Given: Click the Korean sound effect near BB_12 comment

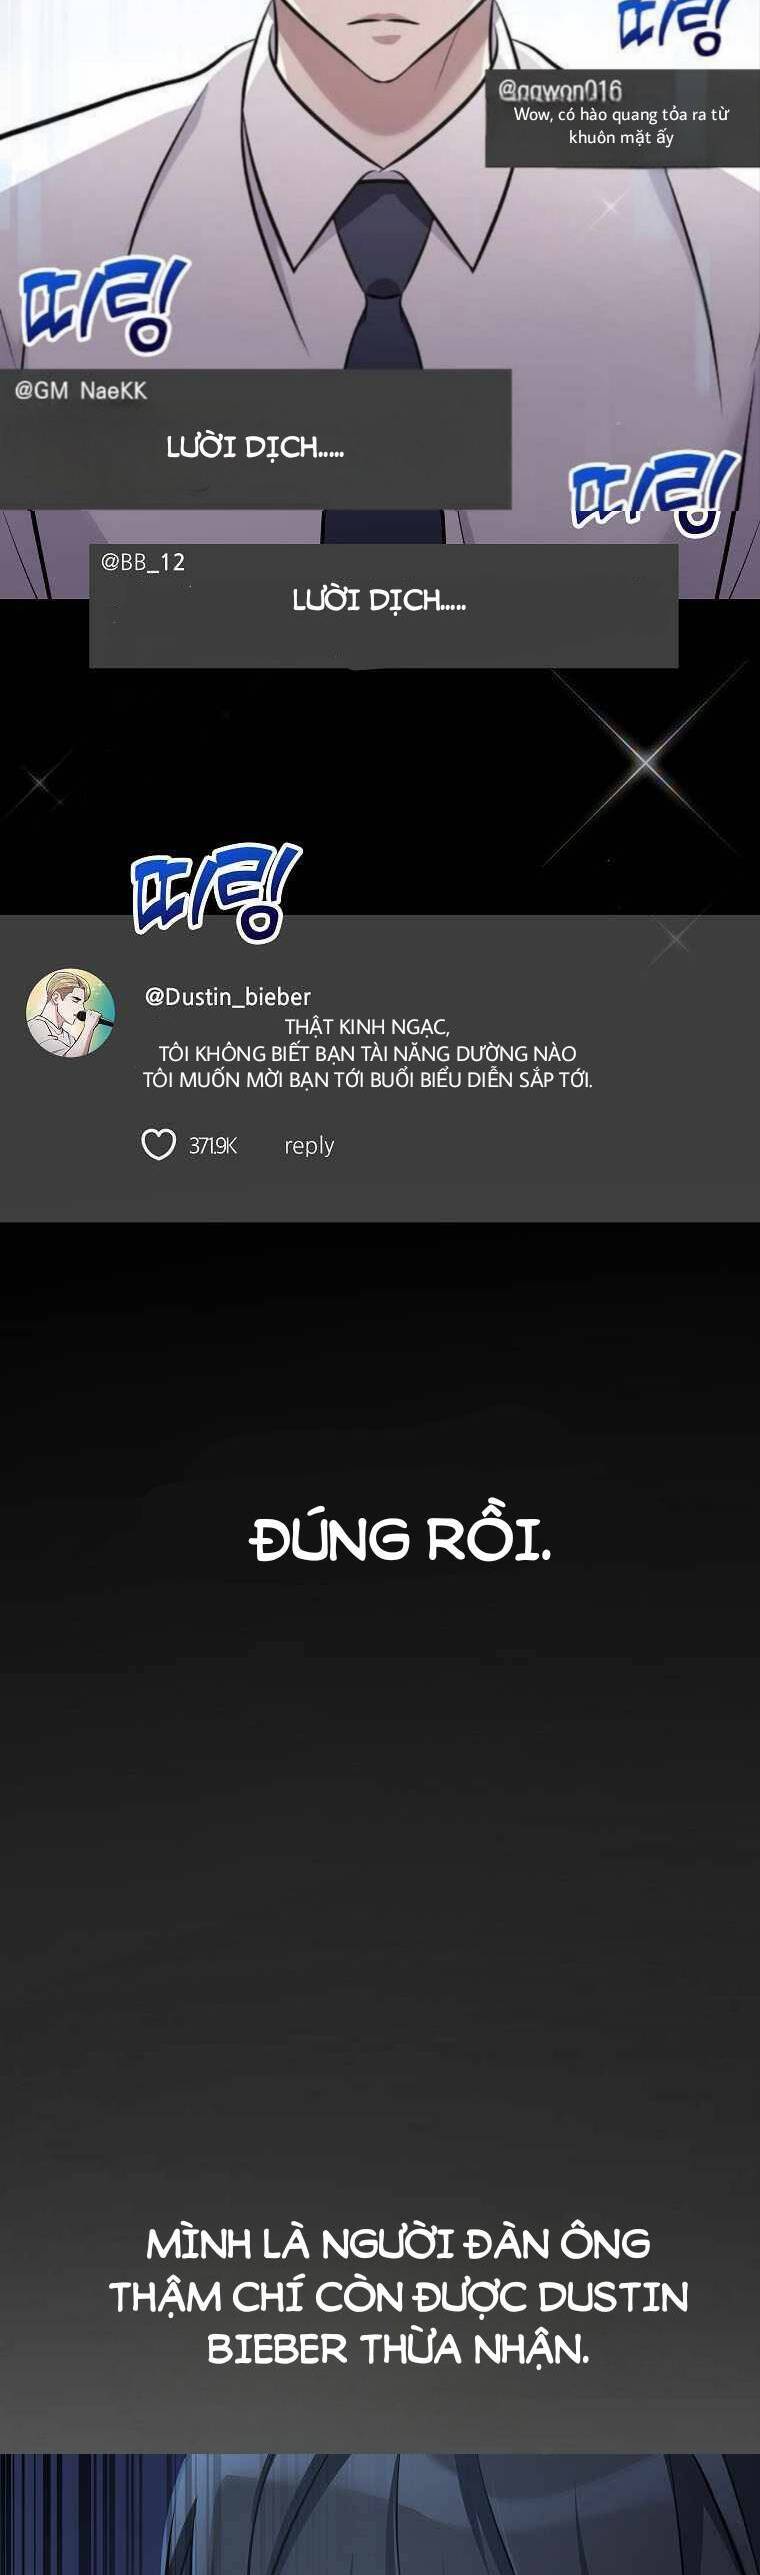Looking at the screenshot, I should 654,494.
